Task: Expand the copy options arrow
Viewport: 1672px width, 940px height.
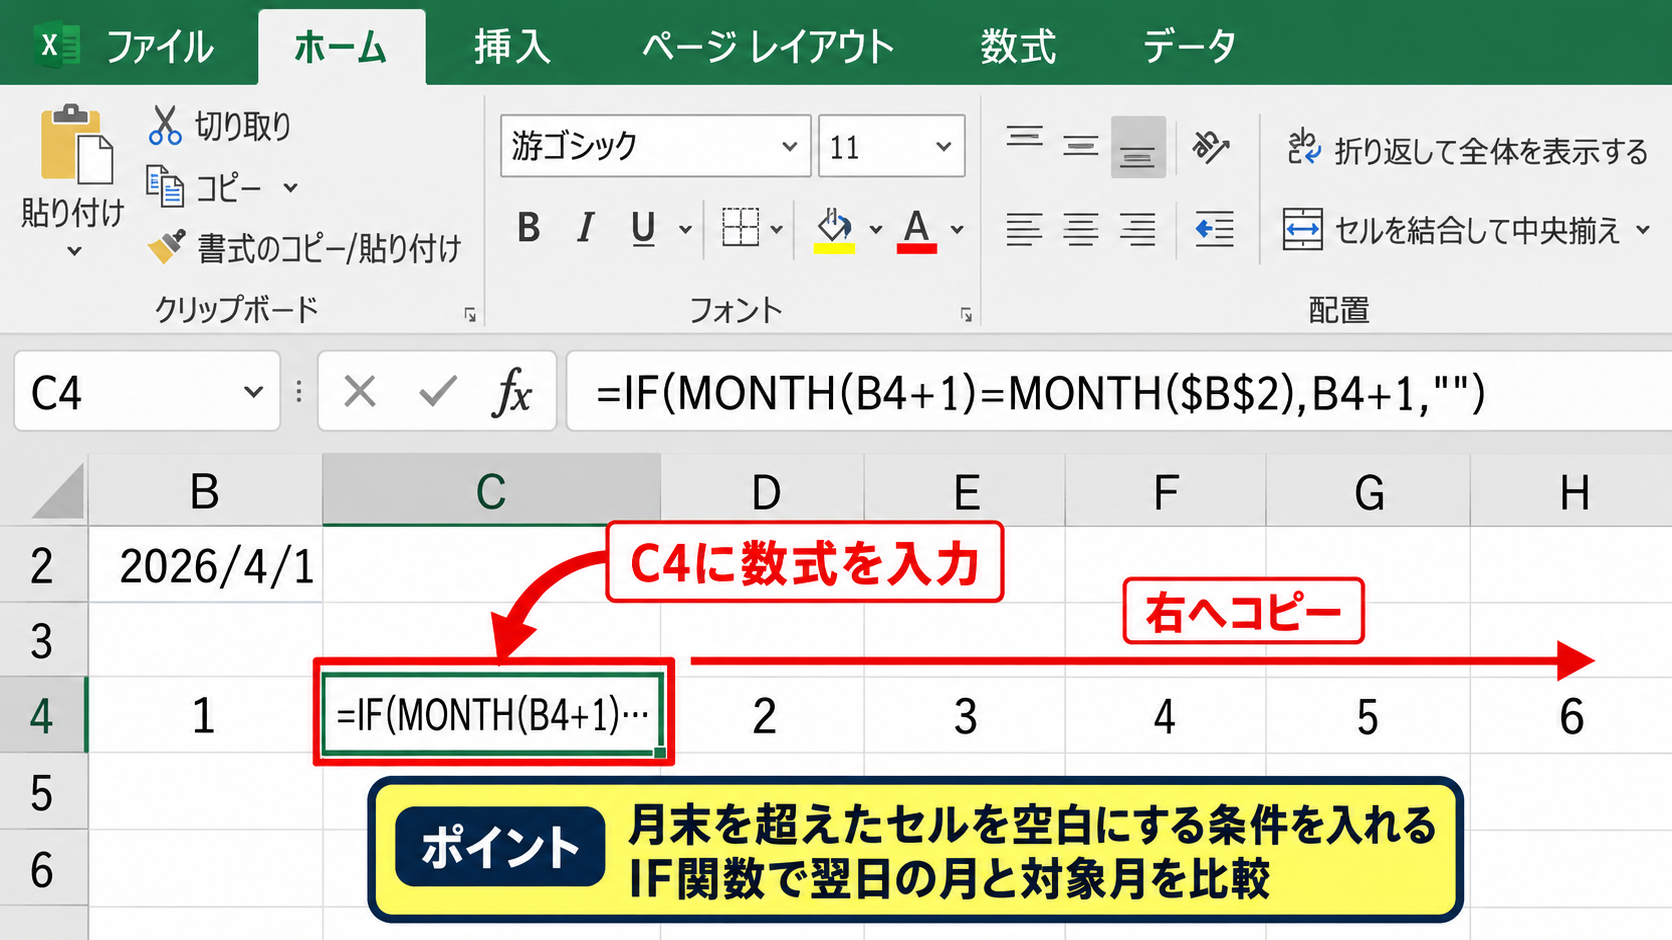Action: coord(290,187)
